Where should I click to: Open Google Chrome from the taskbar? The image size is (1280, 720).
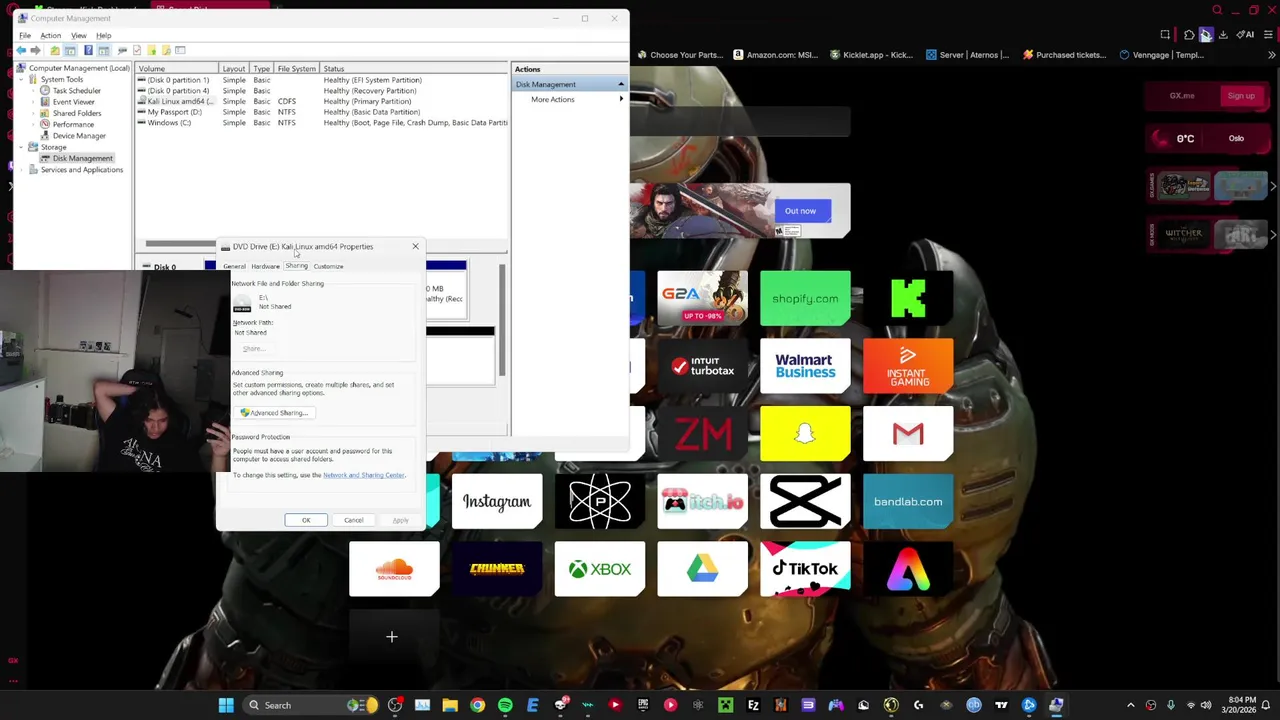(477, 705)
